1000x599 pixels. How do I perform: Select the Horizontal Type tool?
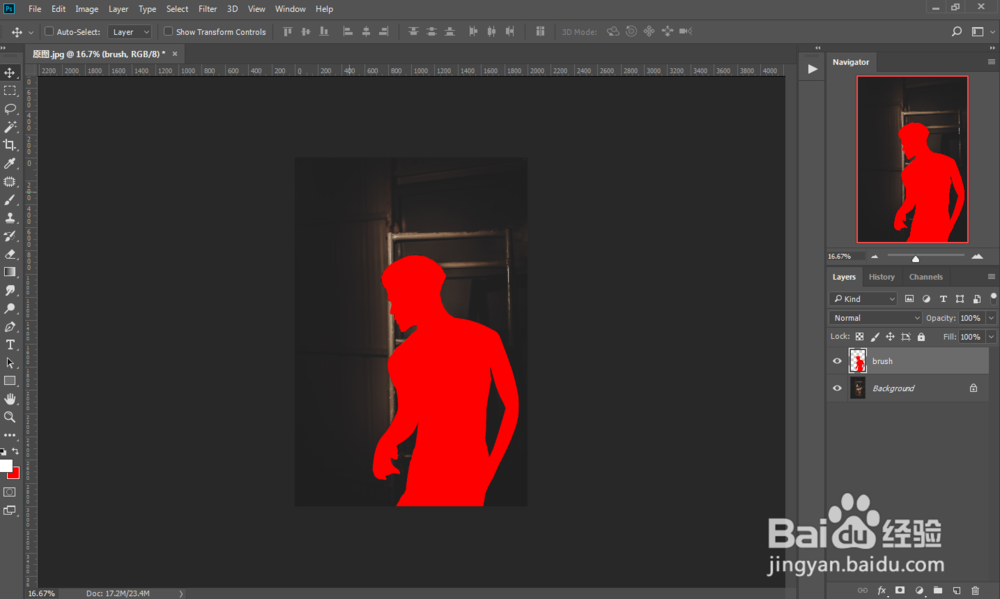click(x=10, y=344)
